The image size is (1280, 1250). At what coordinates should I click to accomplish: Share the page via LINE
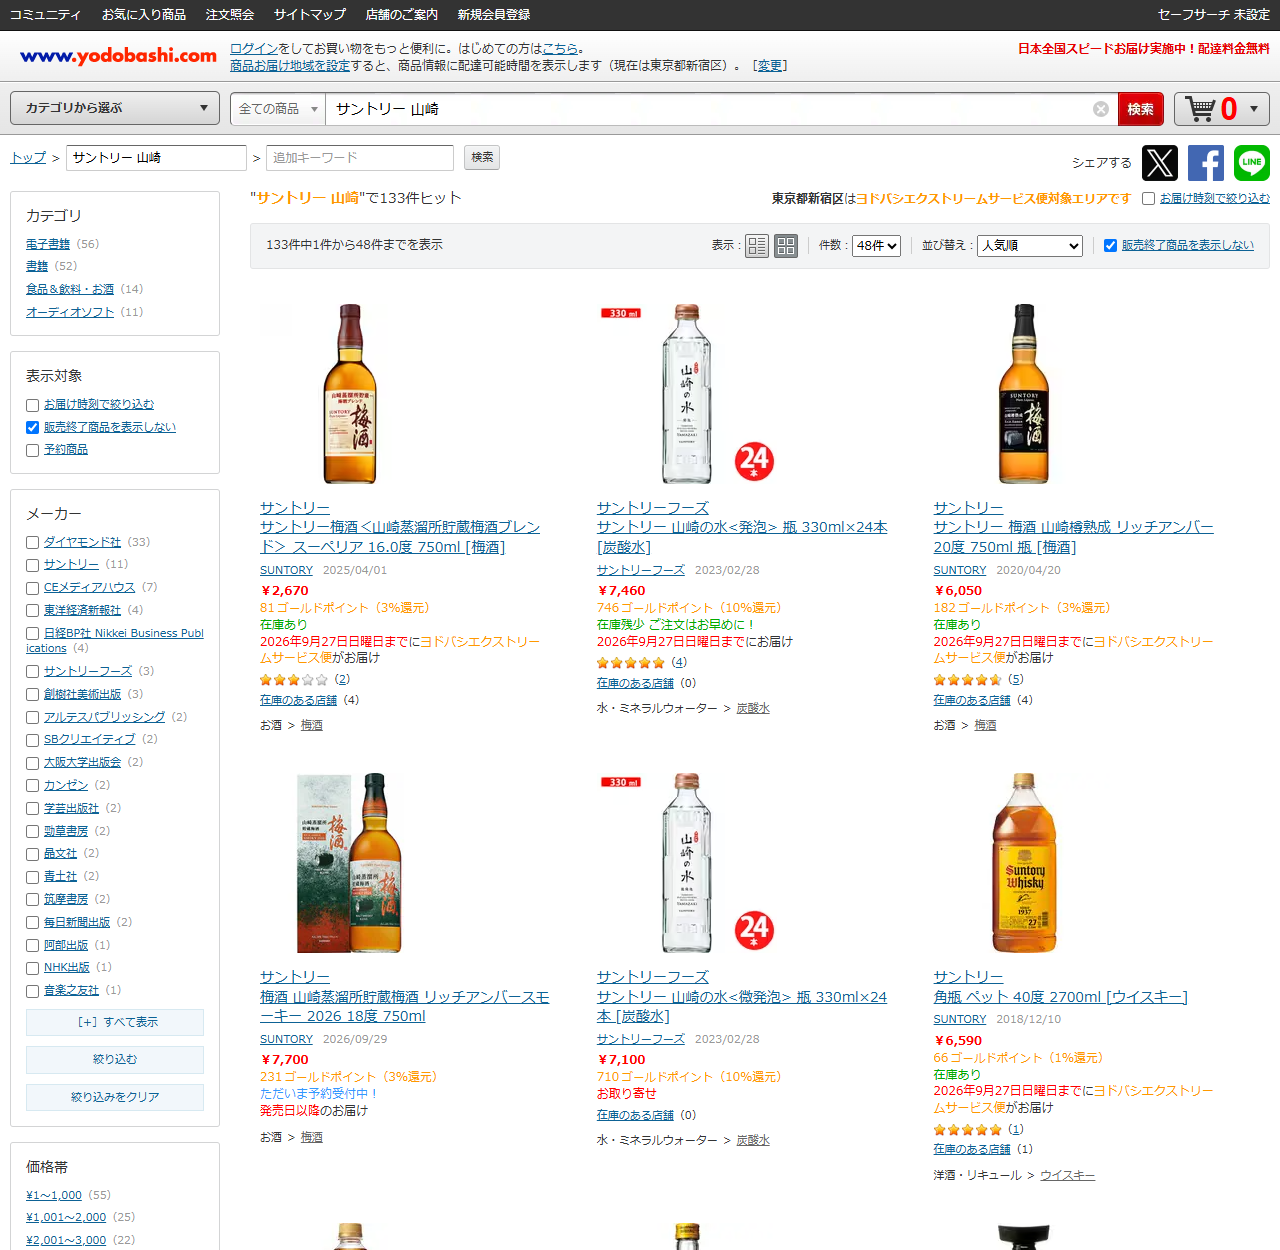[1252, 163]
